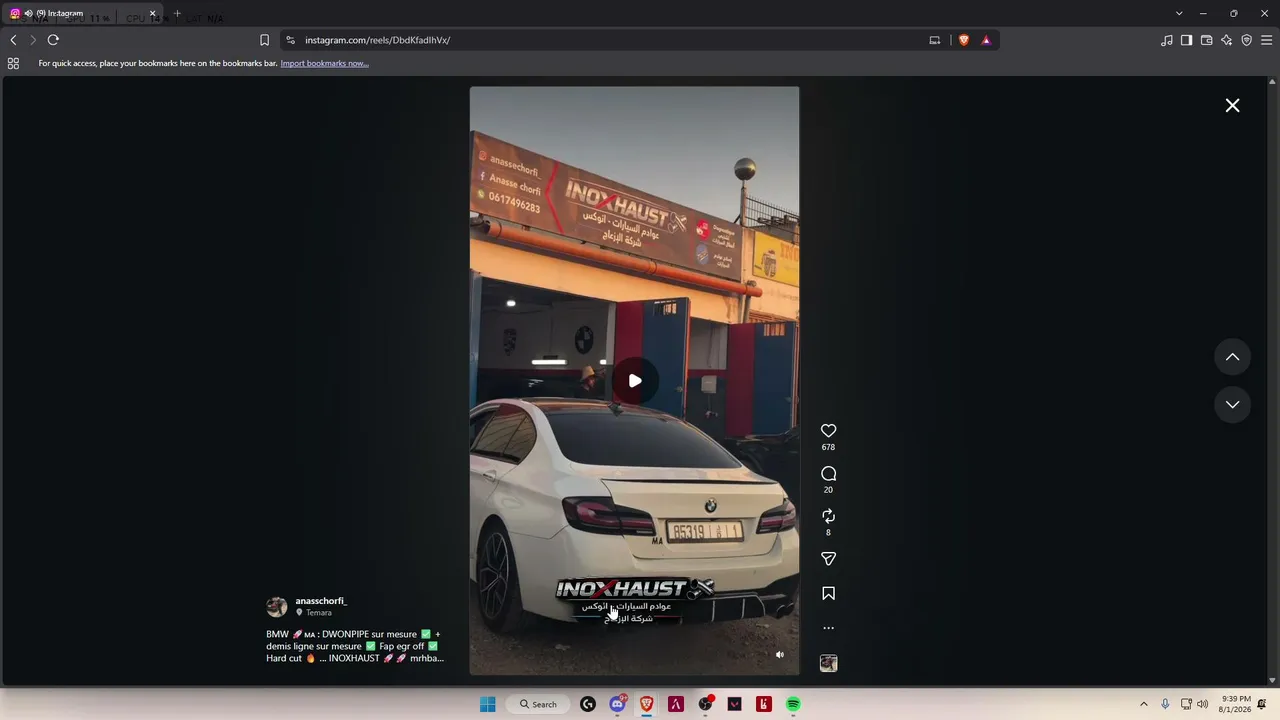This screenshot has height=720, width=1280.
Task: Close the reel viewer
Action: (x=1232, y=105)
